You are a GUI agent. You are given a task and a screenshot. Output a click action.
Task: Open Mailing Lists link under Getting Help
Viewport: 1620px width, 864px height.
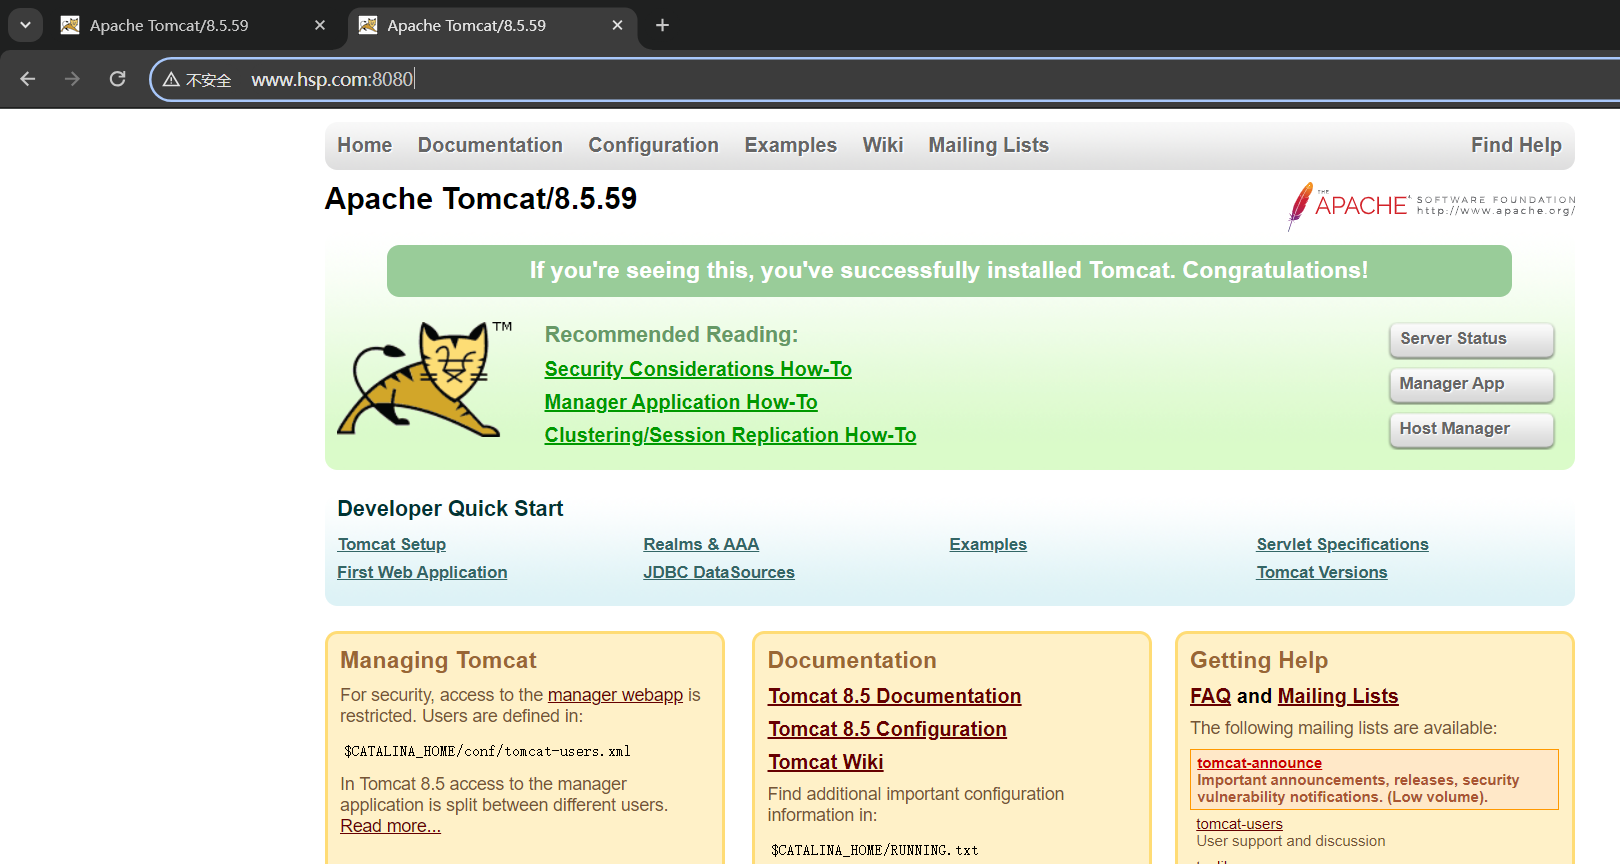point(1338,696)
